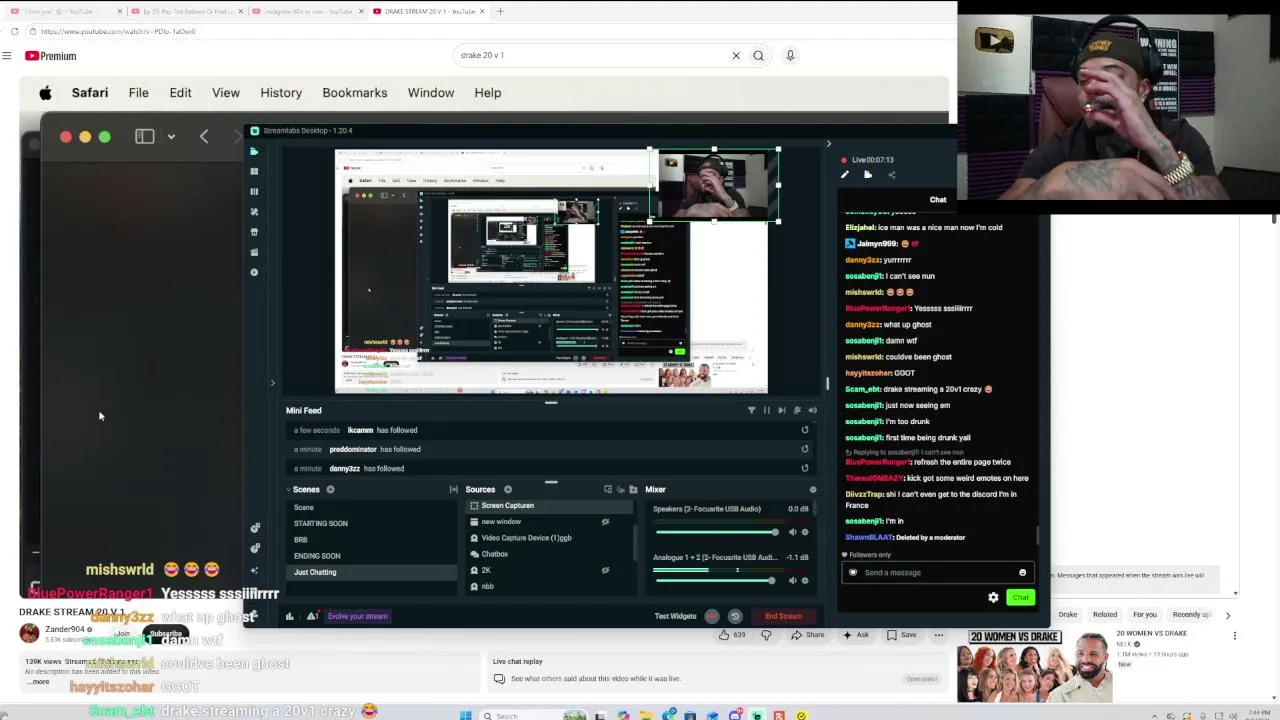Open the chat emoji picker

1022,573
